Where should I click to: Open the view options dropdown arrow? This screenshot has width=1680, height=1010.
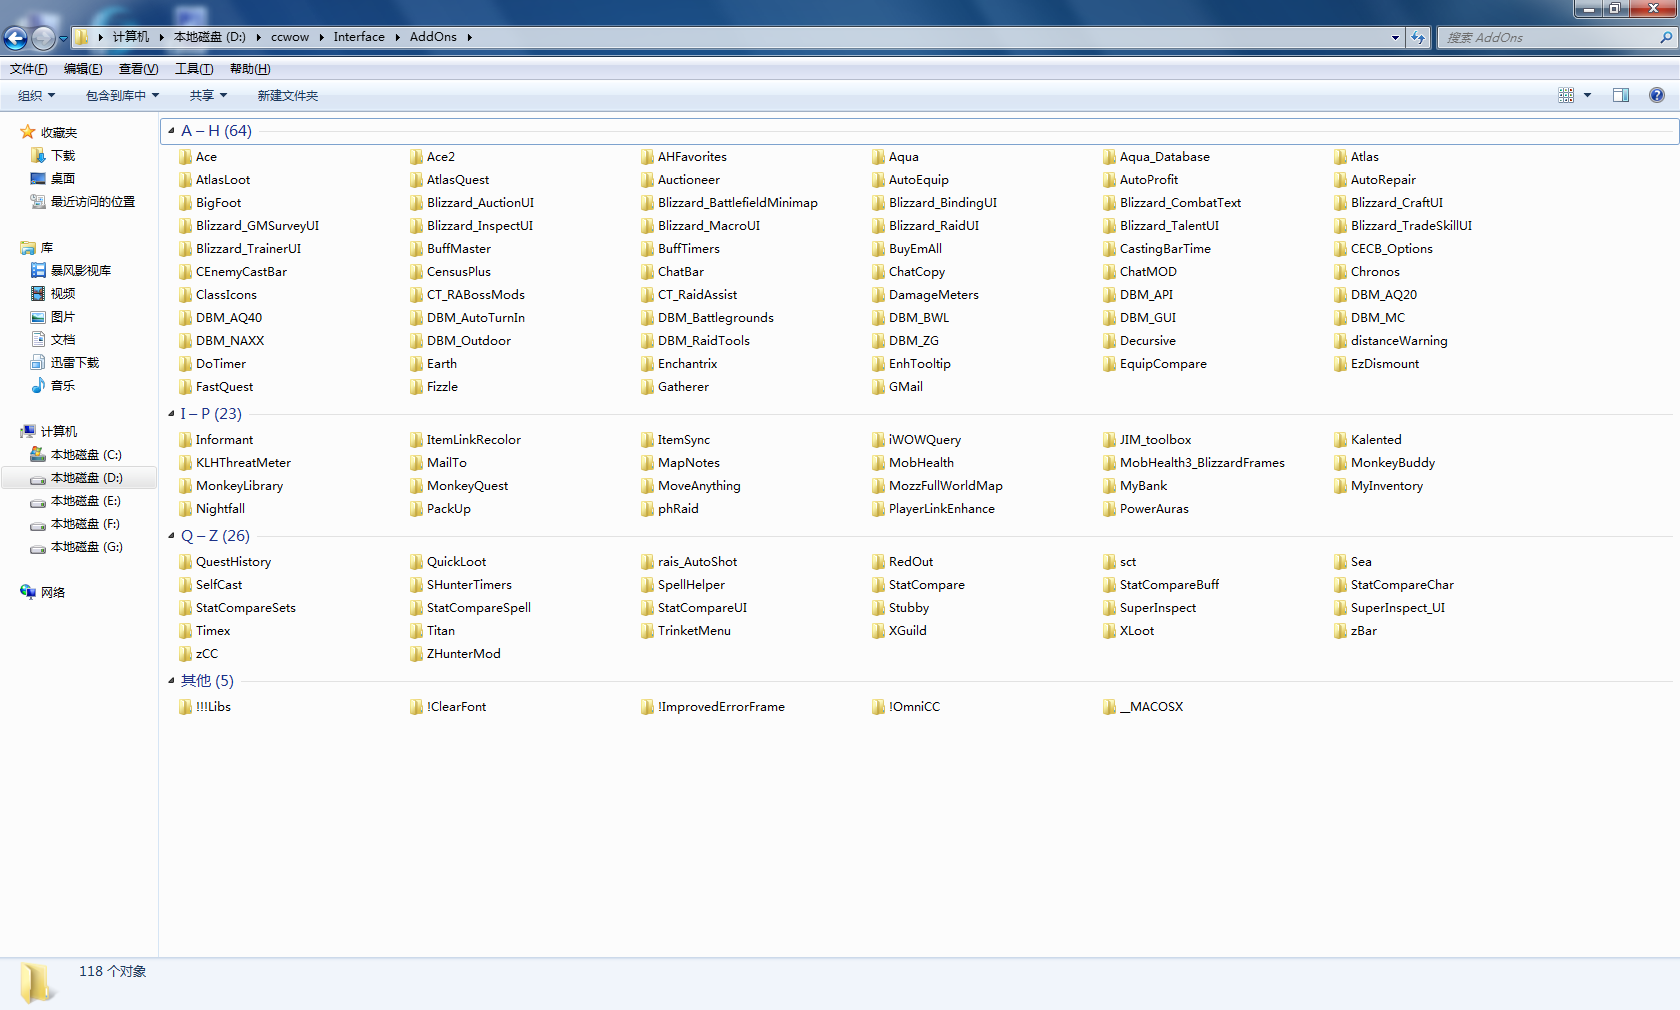(x=1587, y=96)
